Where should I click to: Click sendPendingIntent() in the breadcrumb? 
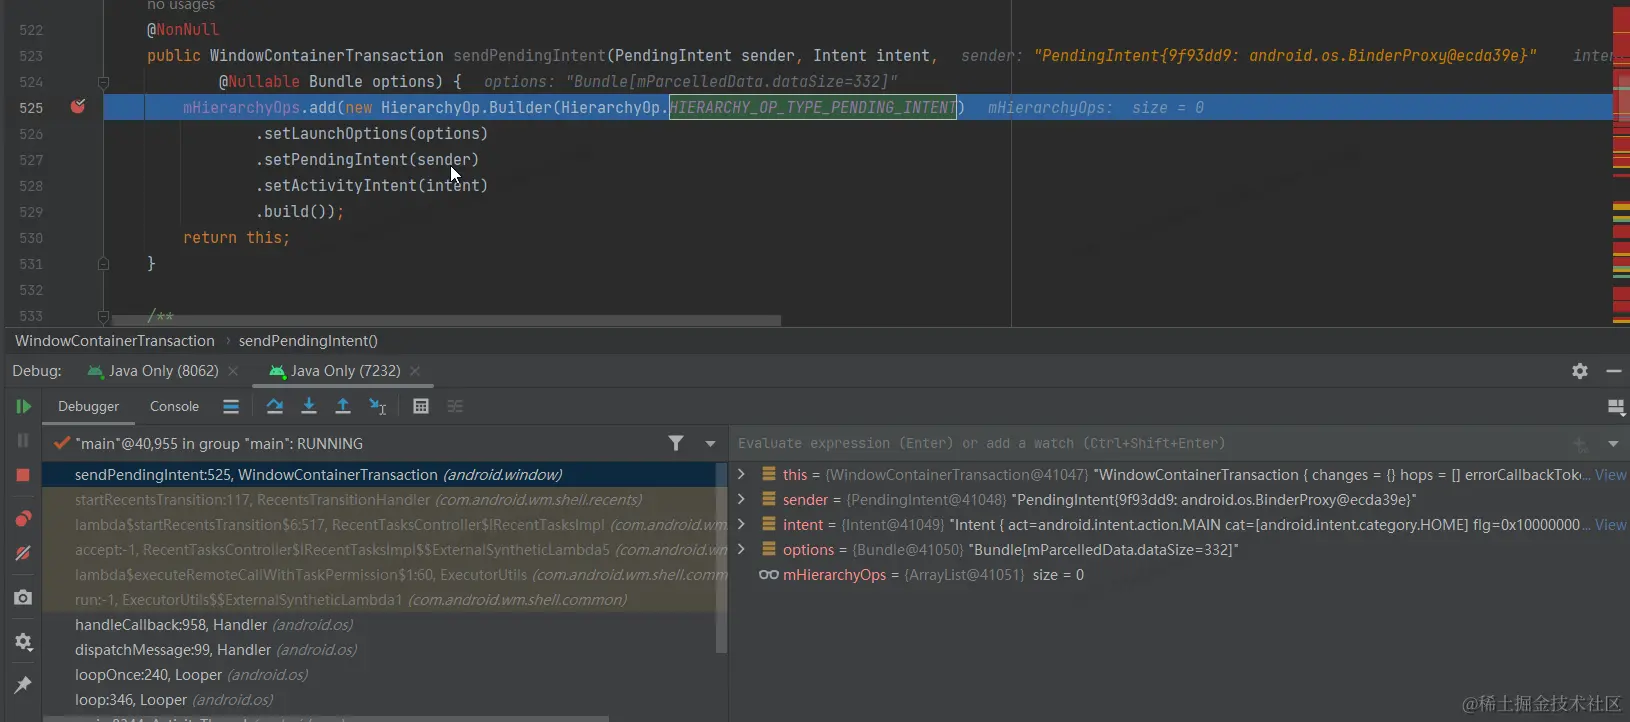[x=308, y=341]
